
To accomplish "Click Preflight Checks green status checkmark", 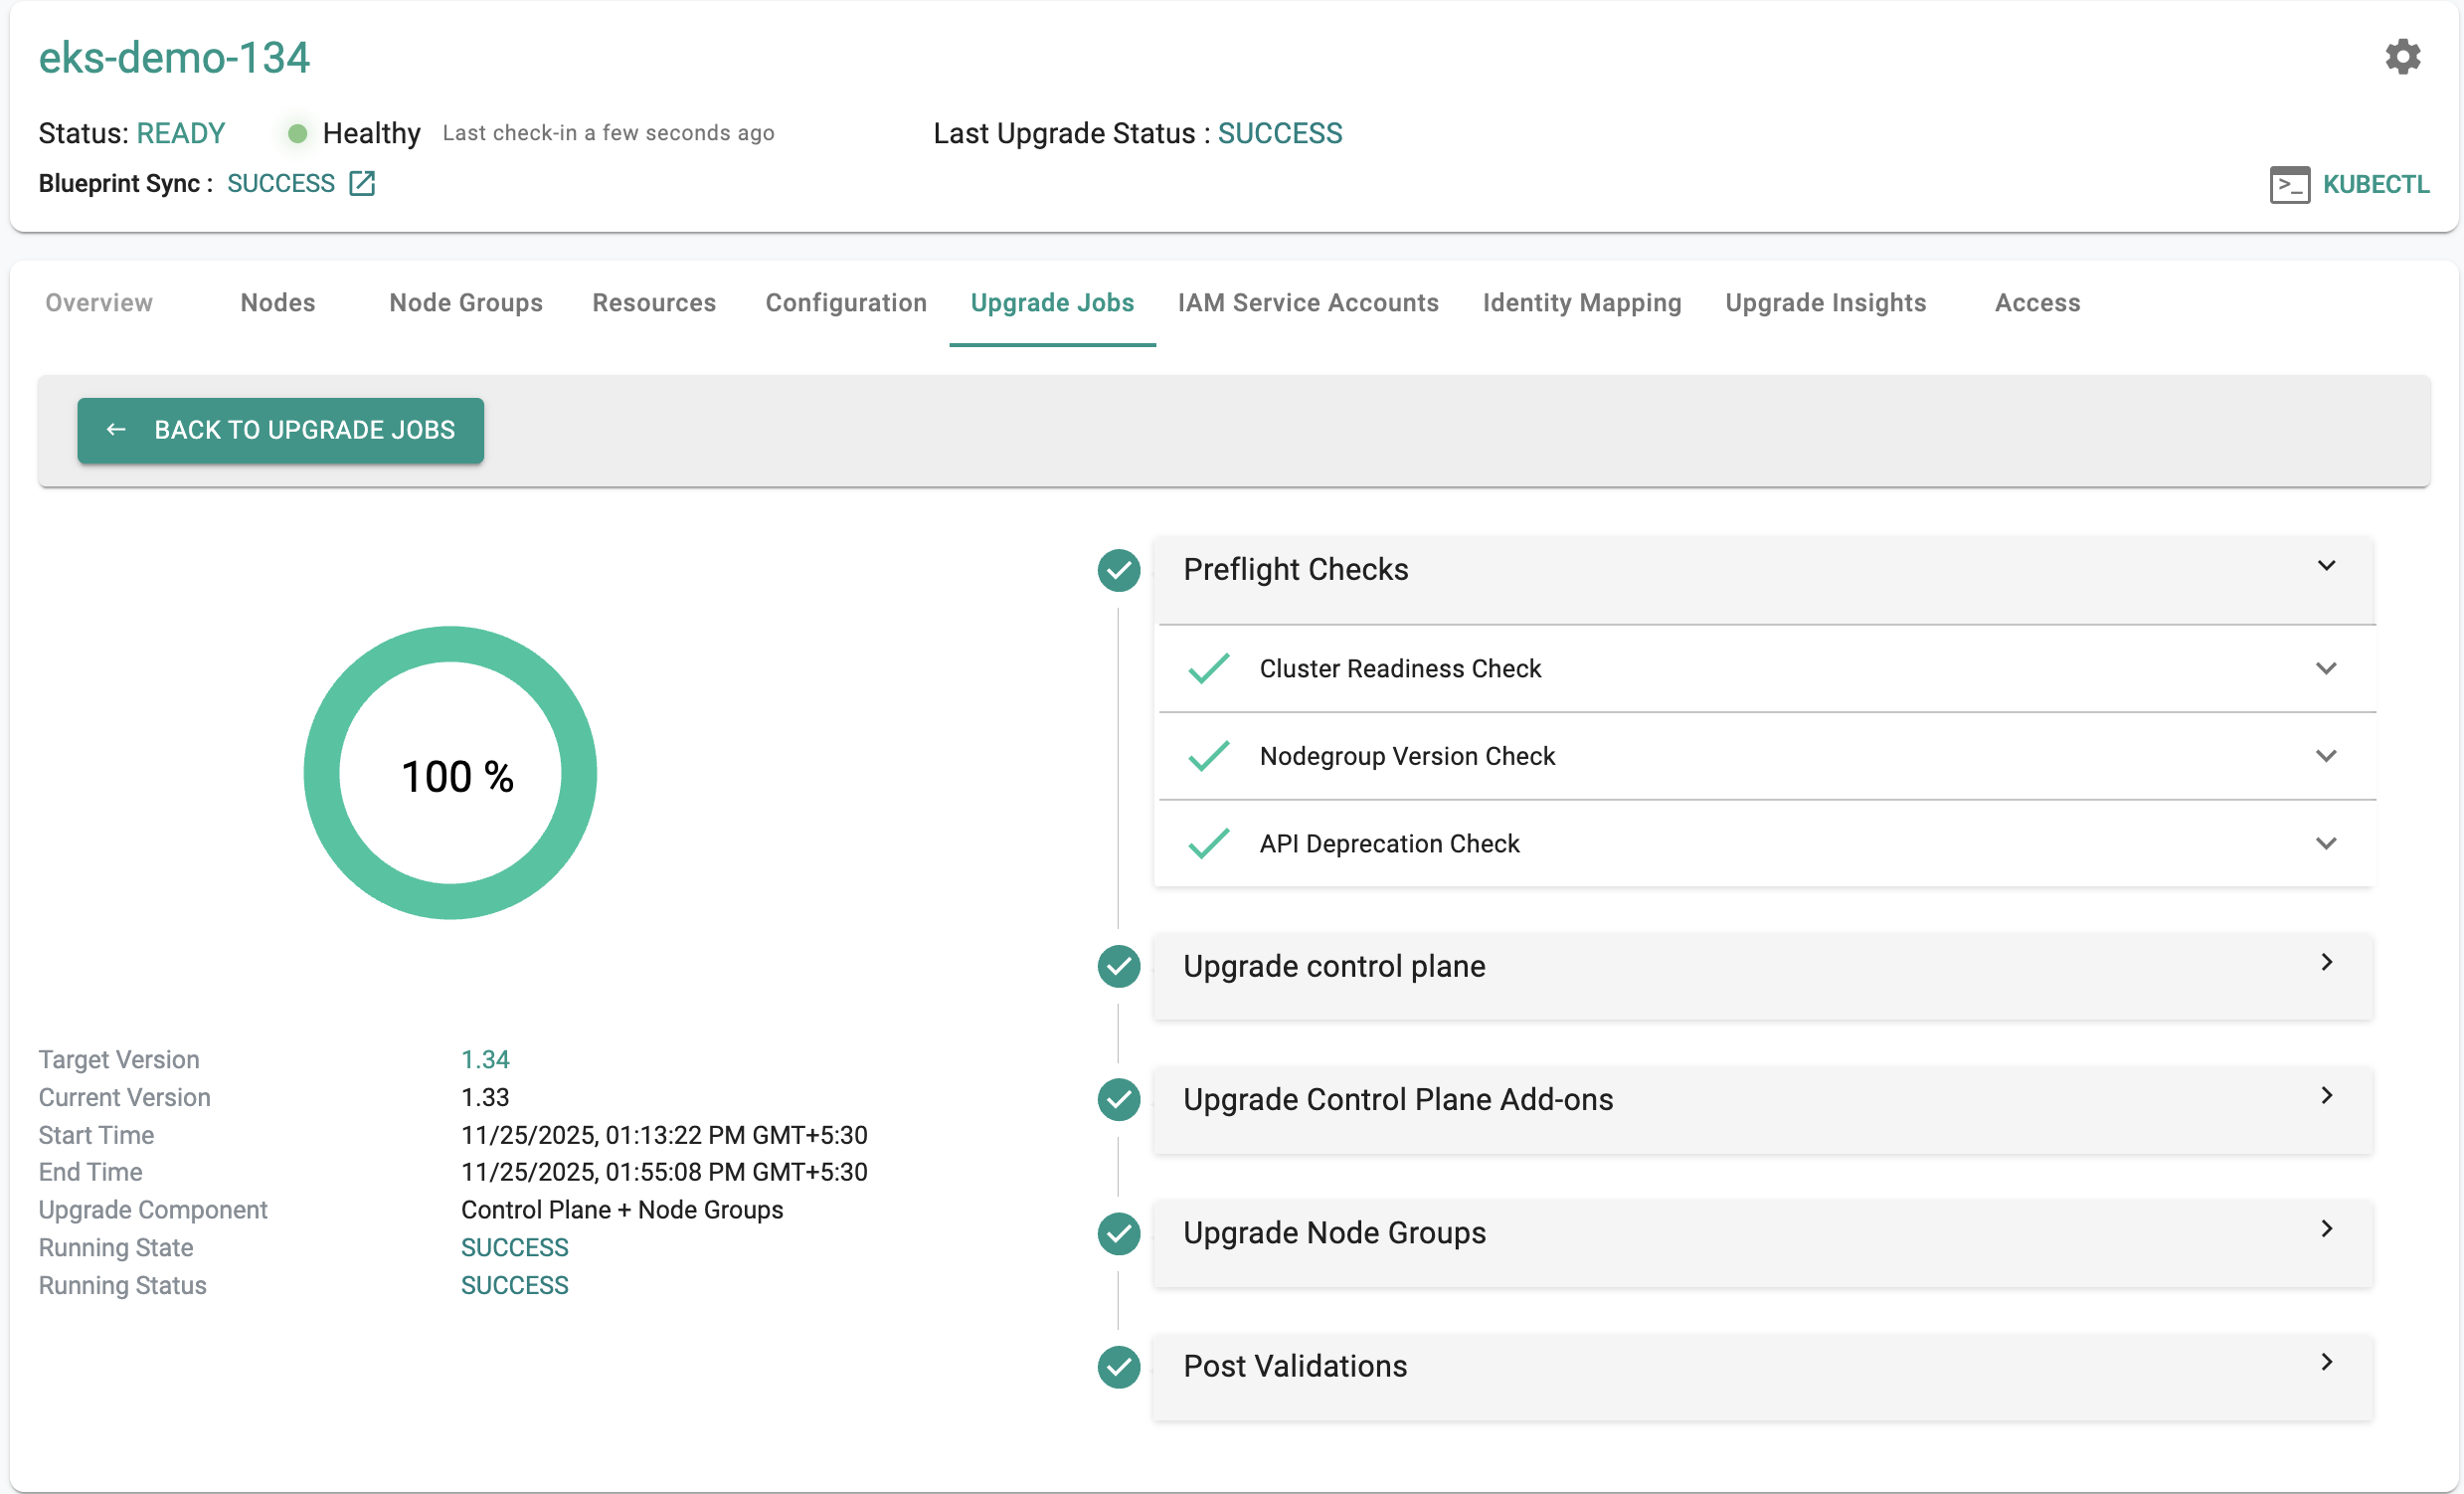I will (x=1118, y=571).
